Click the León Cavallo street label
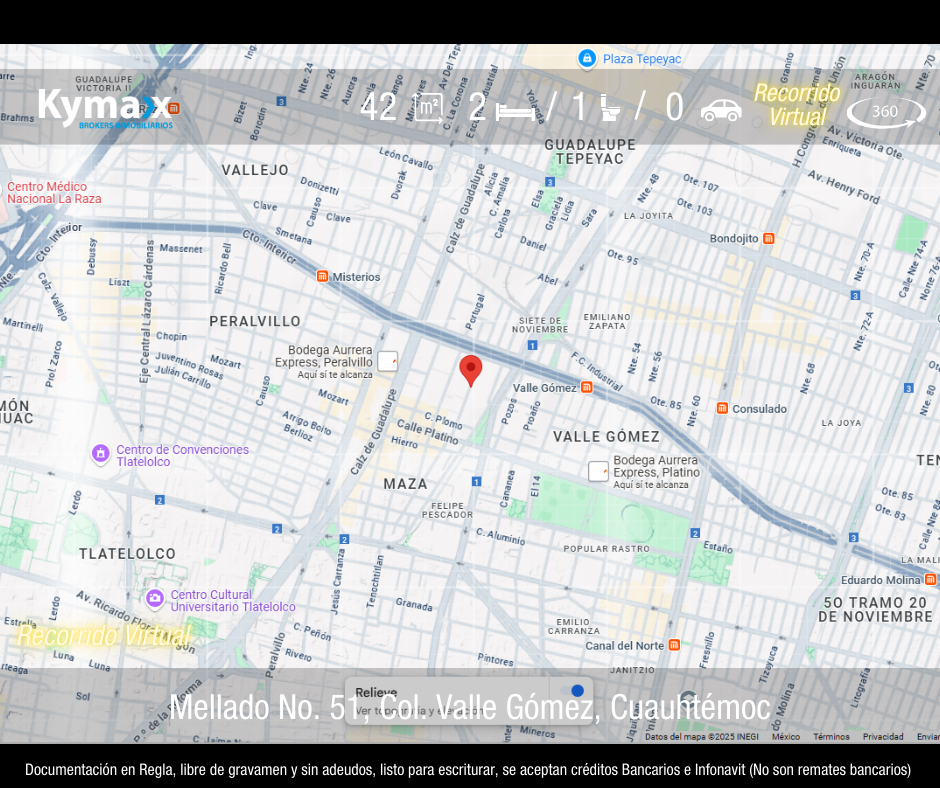Screen dimensions: 940x788 click(x=406, y=158)
